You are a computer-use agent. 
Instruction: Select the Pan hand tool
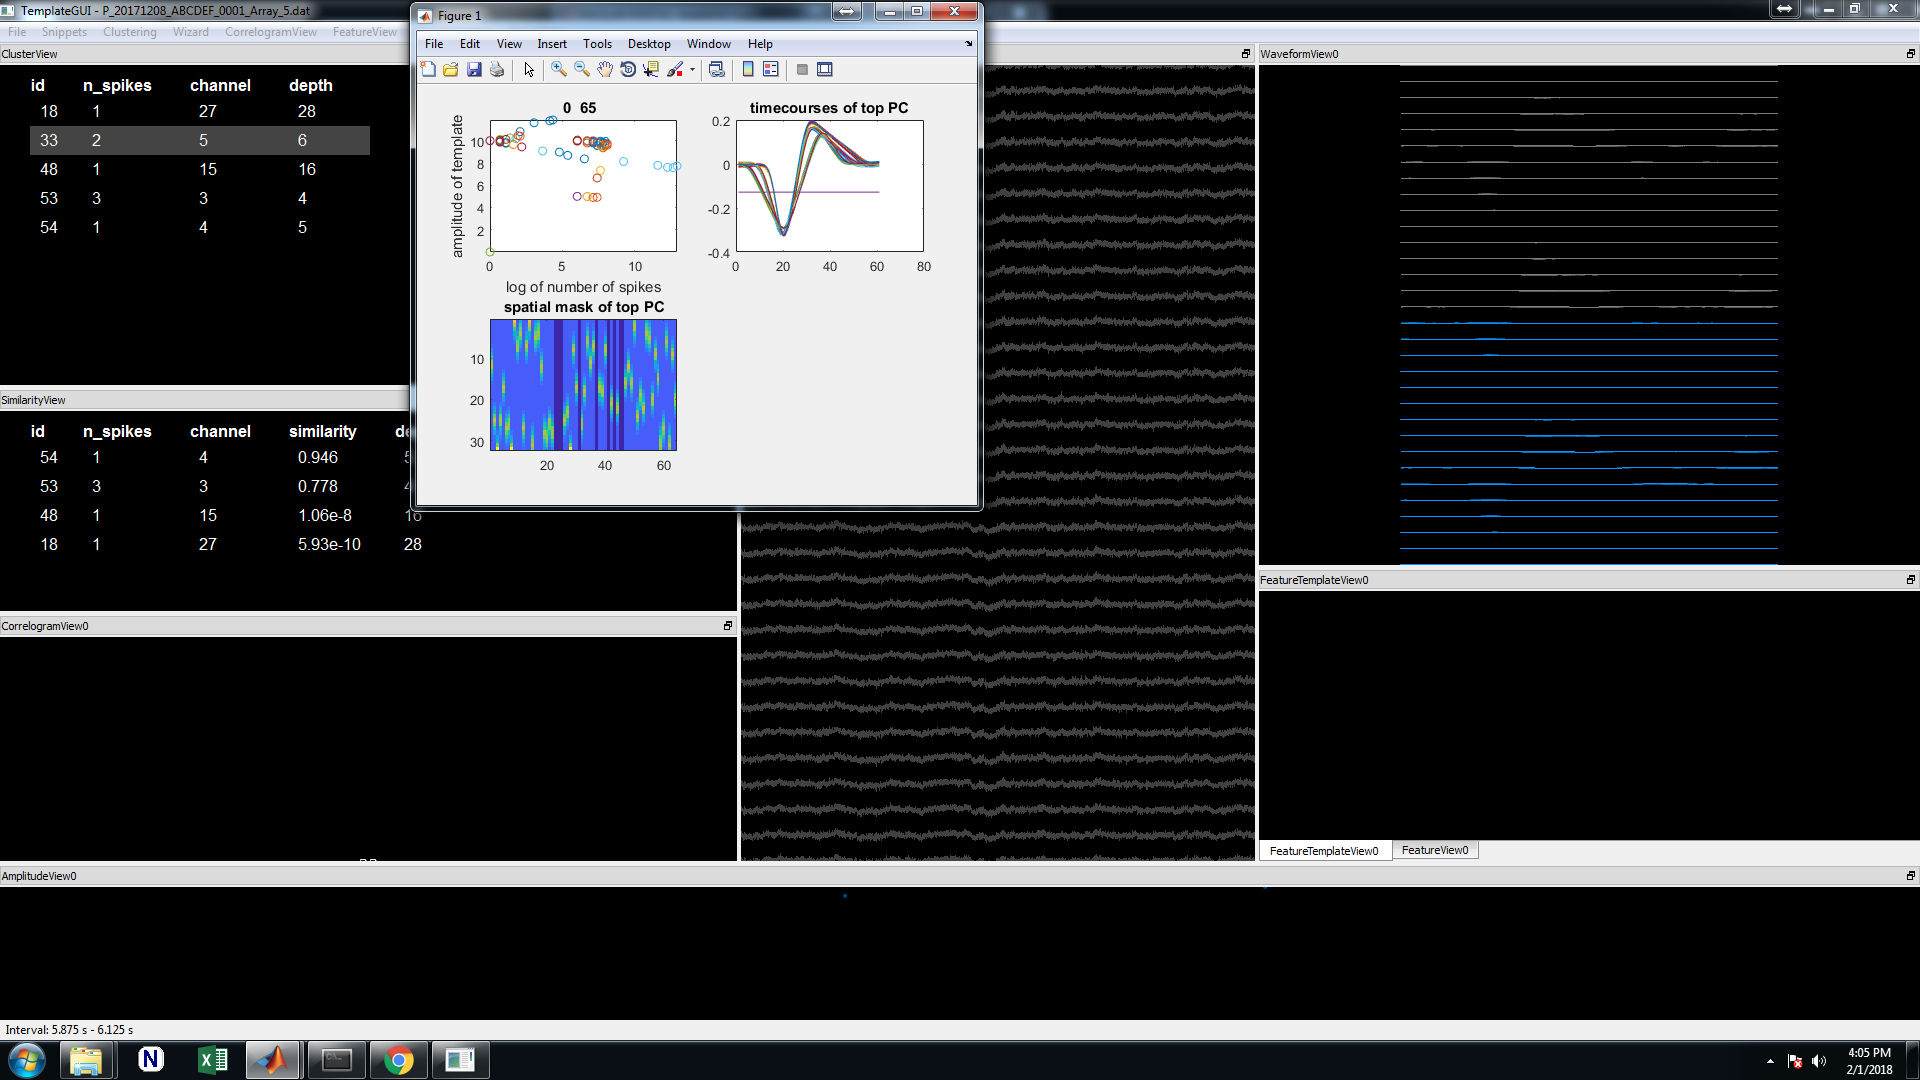605,69
